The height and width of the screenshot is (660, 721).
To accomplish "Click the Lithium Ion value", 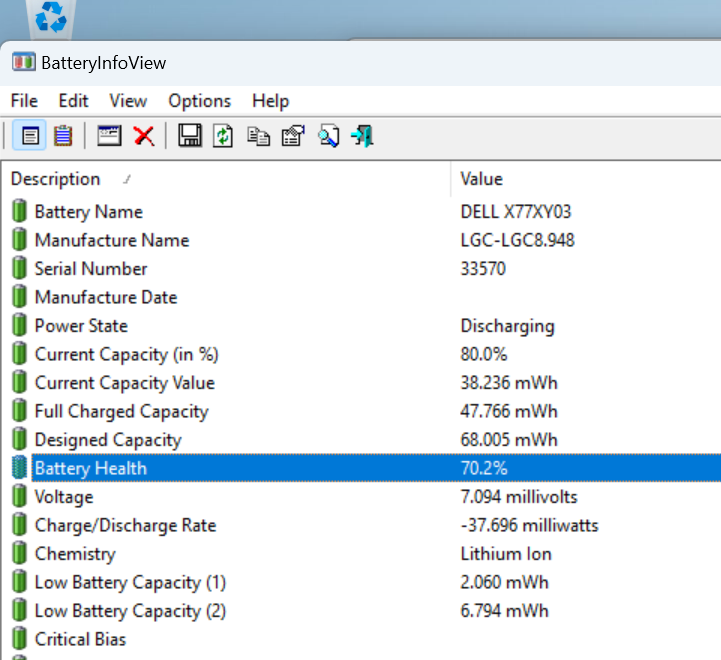I will tap(506, 554).
